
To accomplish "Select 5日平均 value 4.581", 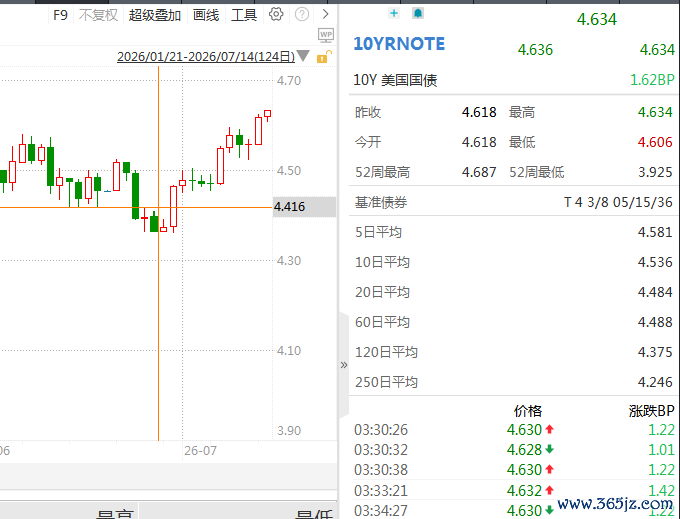I will coord(655,232).
